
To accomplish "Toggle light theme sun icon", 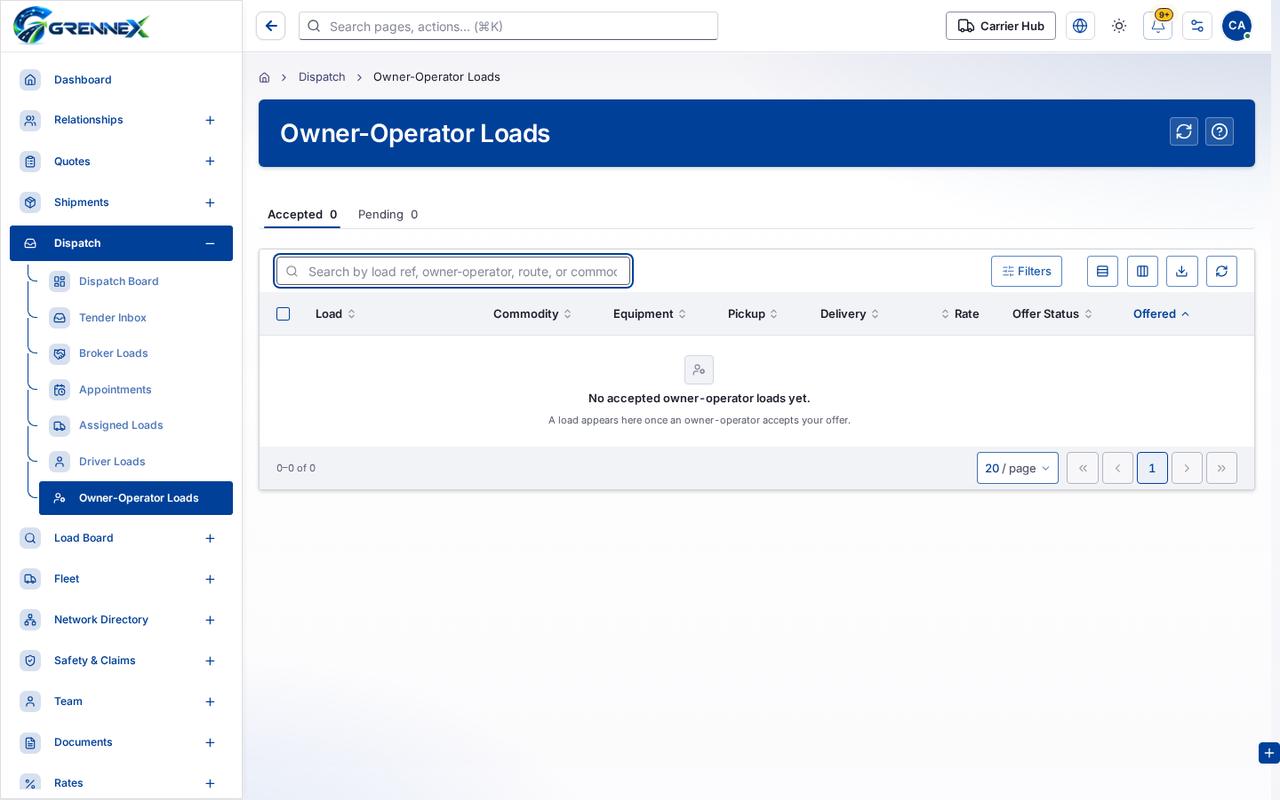I will point(1119,26).
